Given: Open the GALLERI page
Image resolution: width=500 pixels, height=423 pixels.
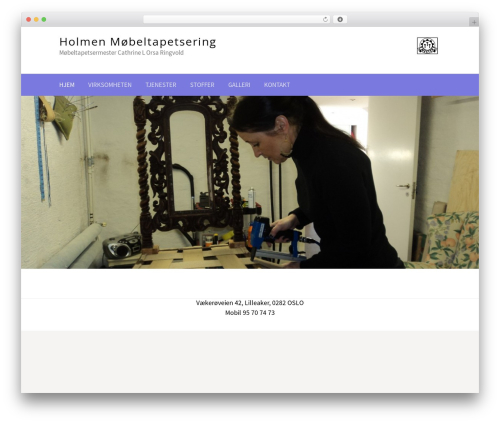Looking at the screenshot, I should (239, 85).
